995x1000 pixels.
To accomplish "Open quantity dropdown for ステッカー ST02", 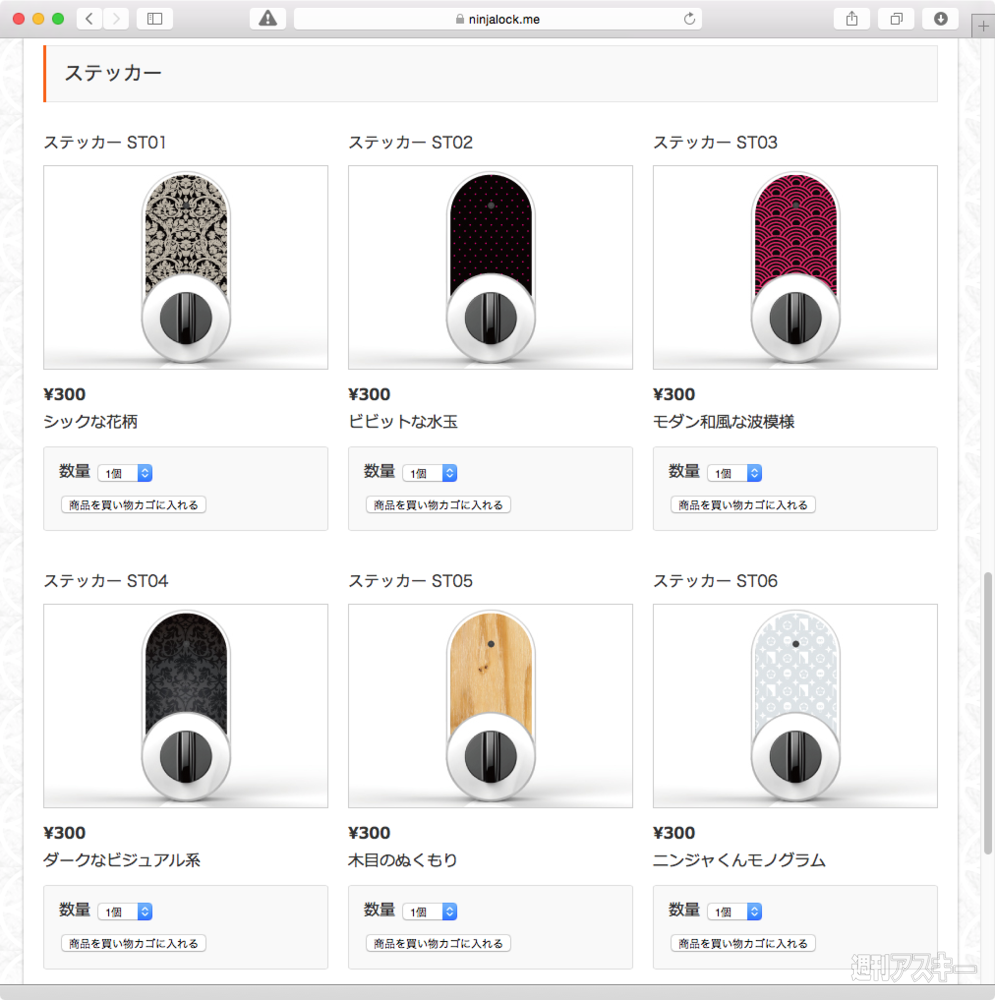I will 430,473.
